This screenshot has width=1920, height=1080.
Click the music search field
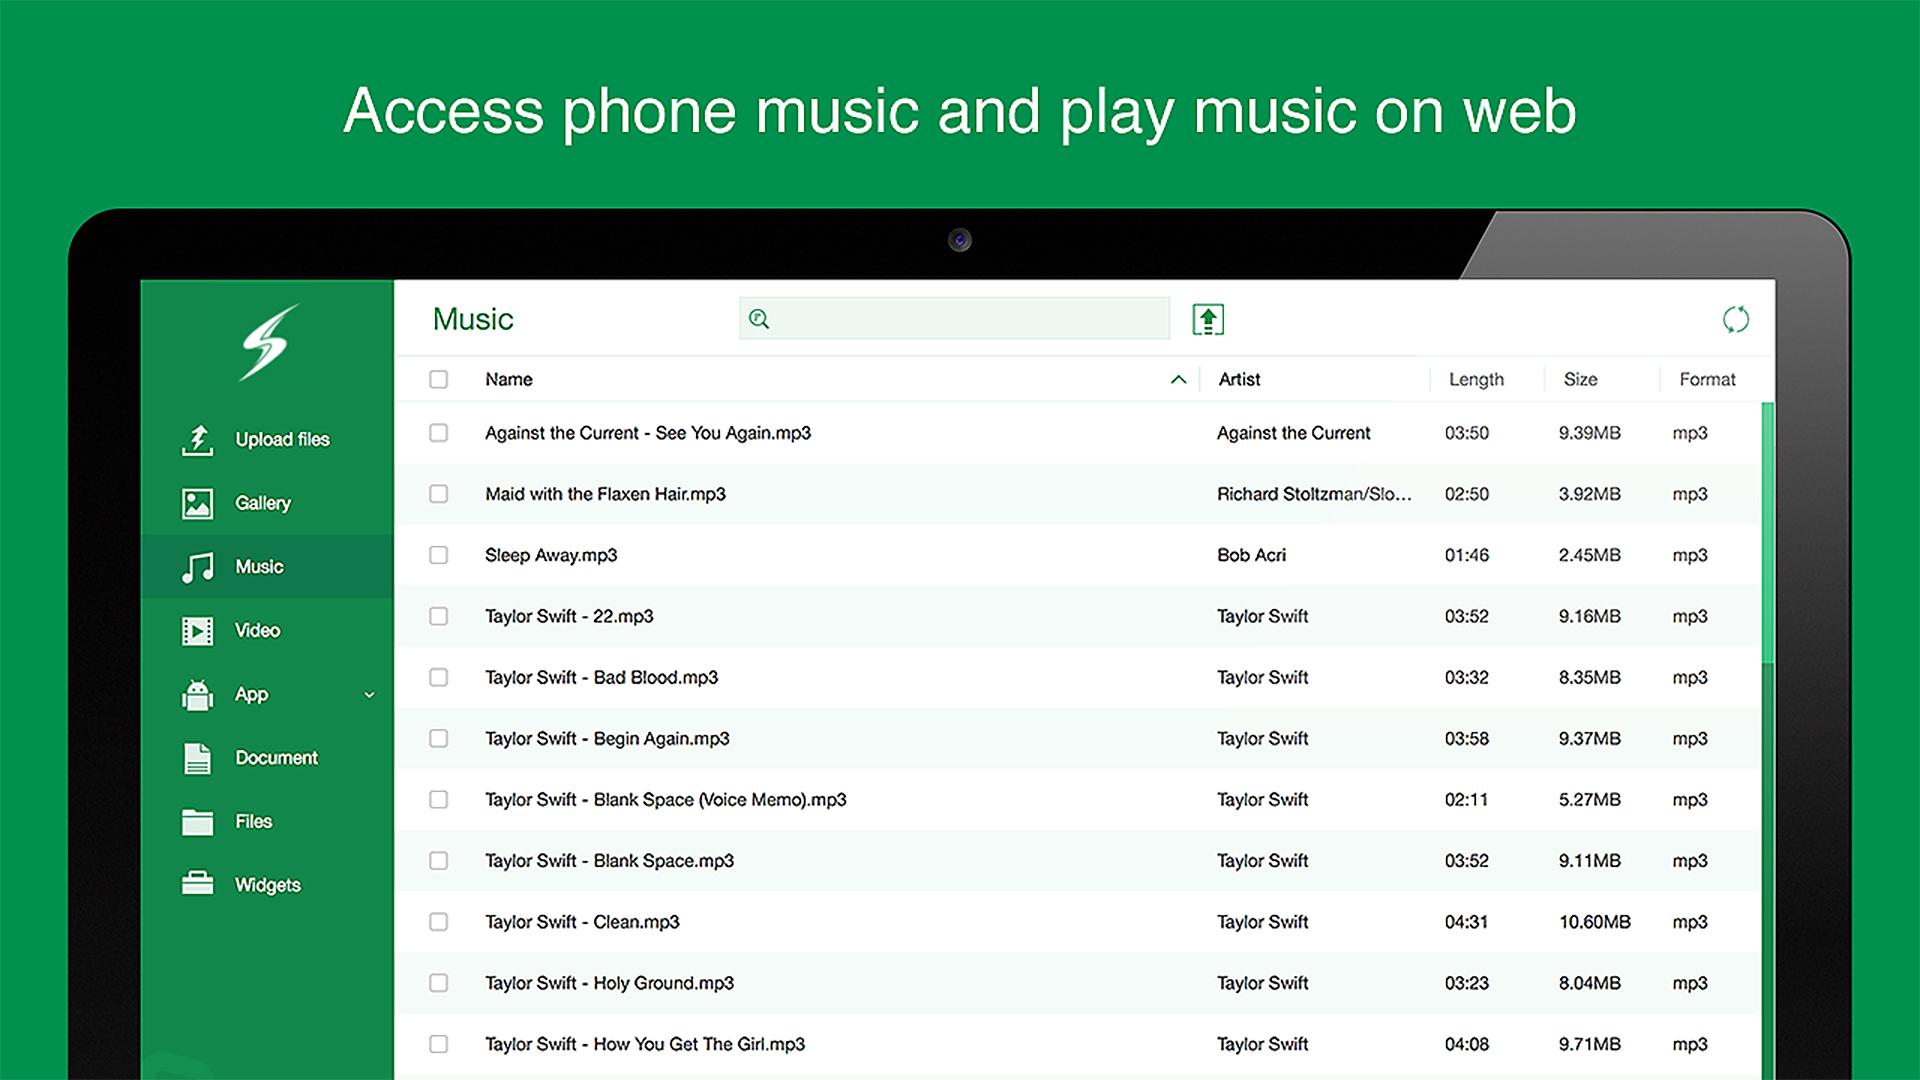(954, 318)
